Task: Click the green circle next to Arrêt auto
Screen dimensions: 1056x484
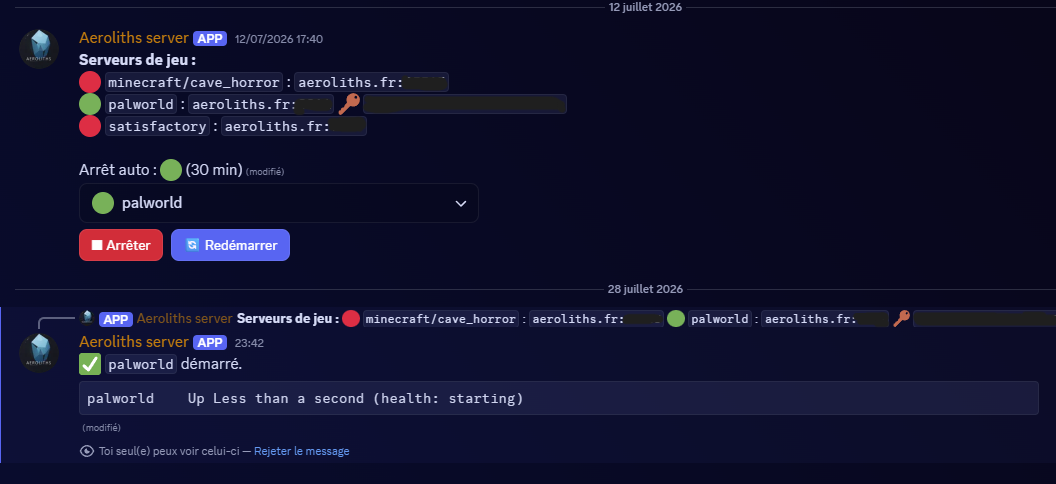Action: [x=170, y=170]
